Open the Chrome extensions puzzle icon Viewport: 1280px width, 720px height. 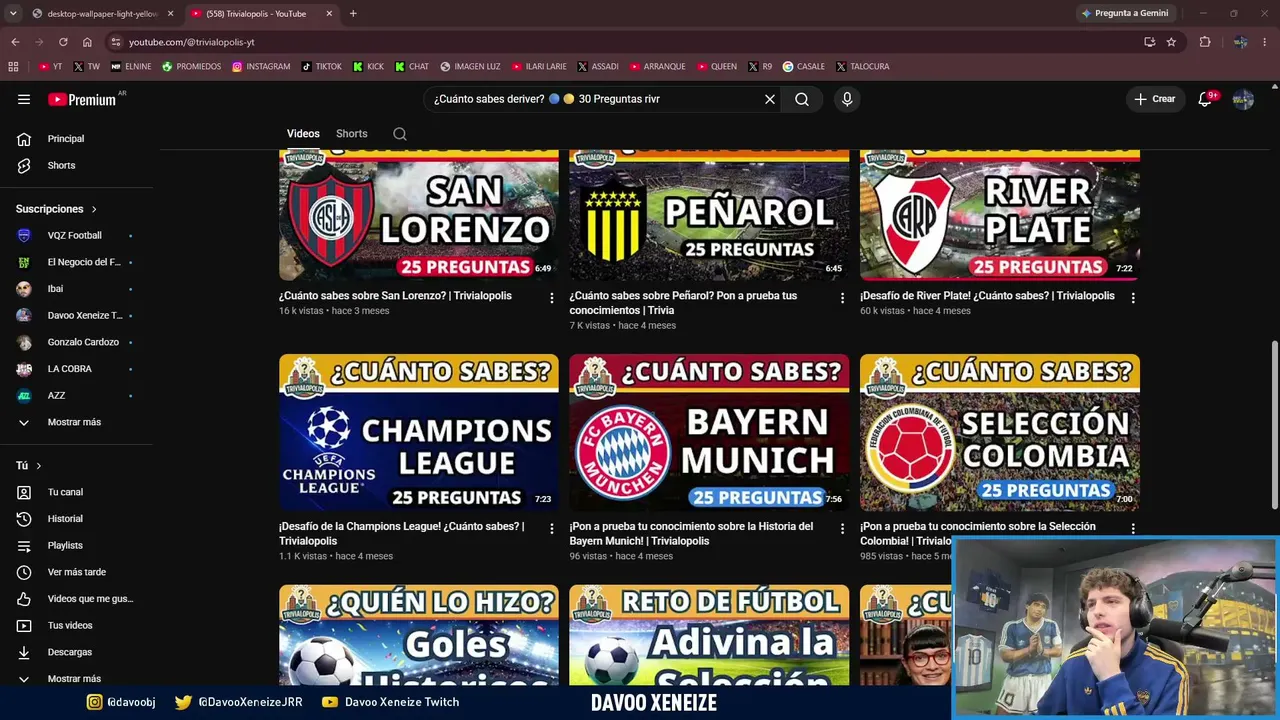point(1205,42)
